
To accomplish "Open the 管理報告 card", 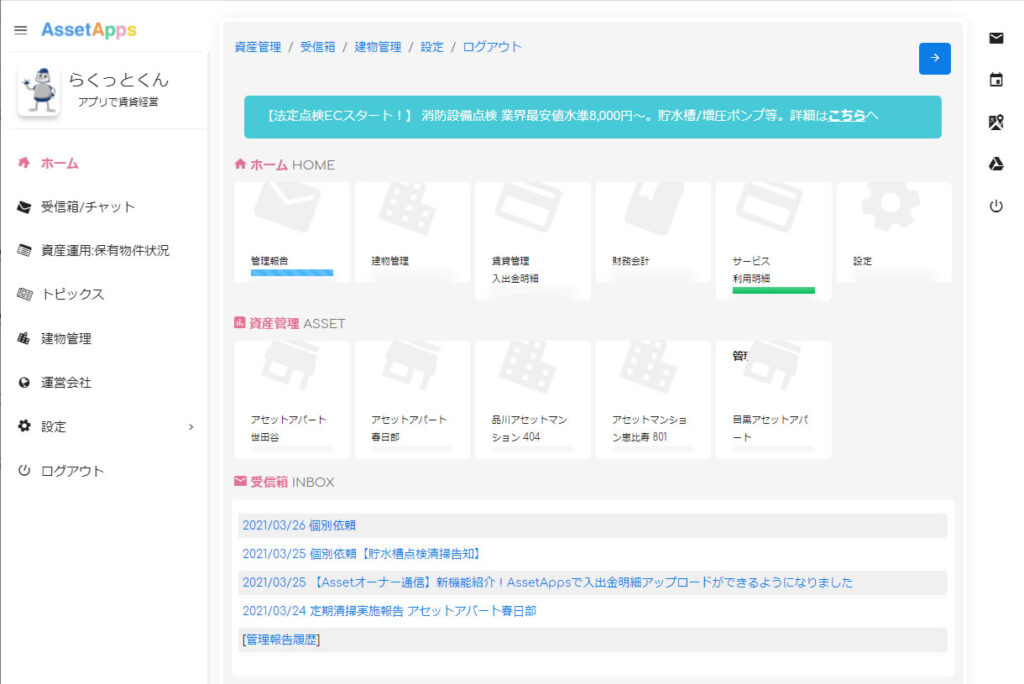I will click(x=292, y=233).
